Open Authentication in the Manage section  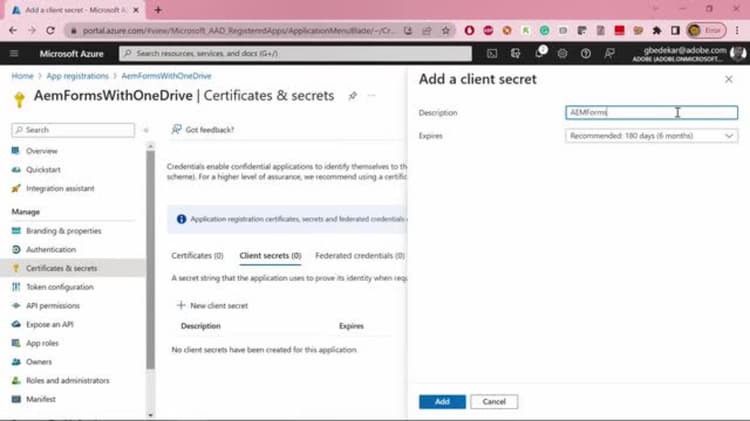tap(51, 250)
